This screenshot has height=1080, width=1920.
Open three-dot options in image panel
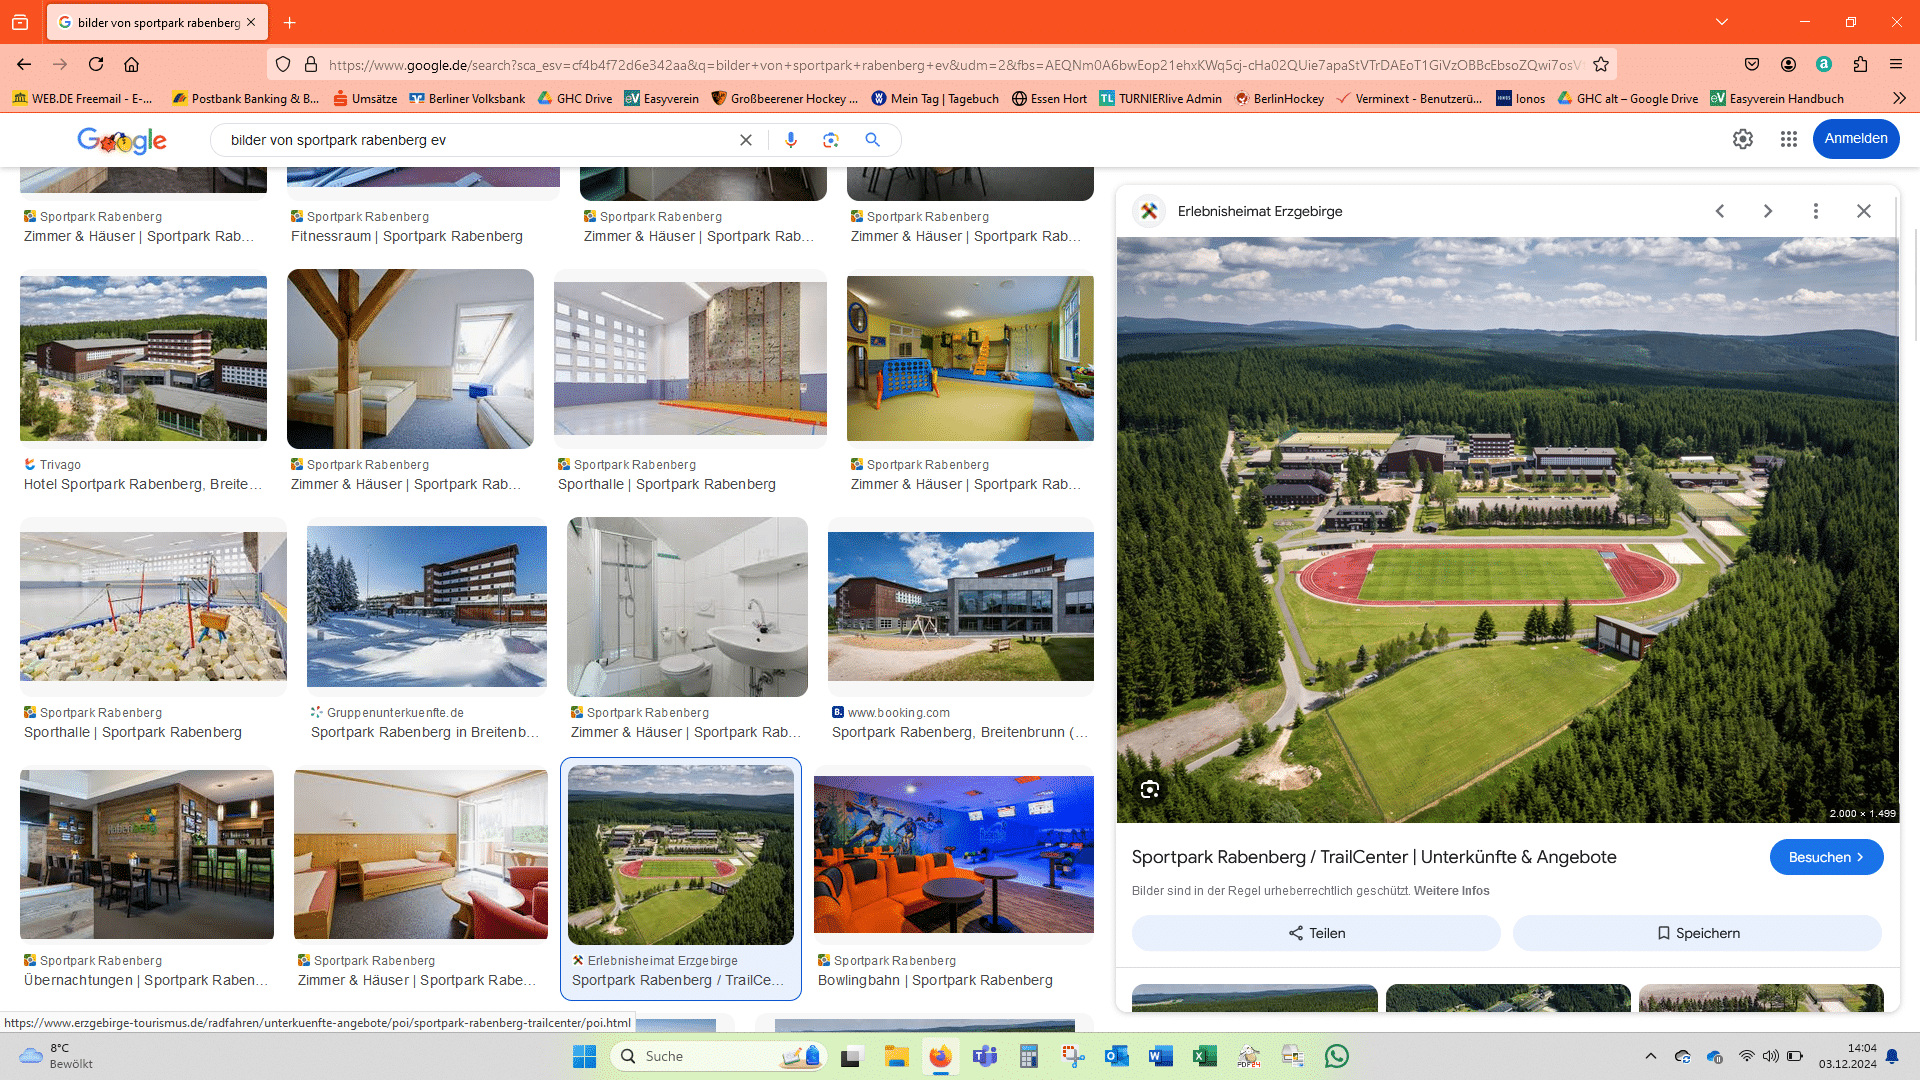[x=1816, y=211]
